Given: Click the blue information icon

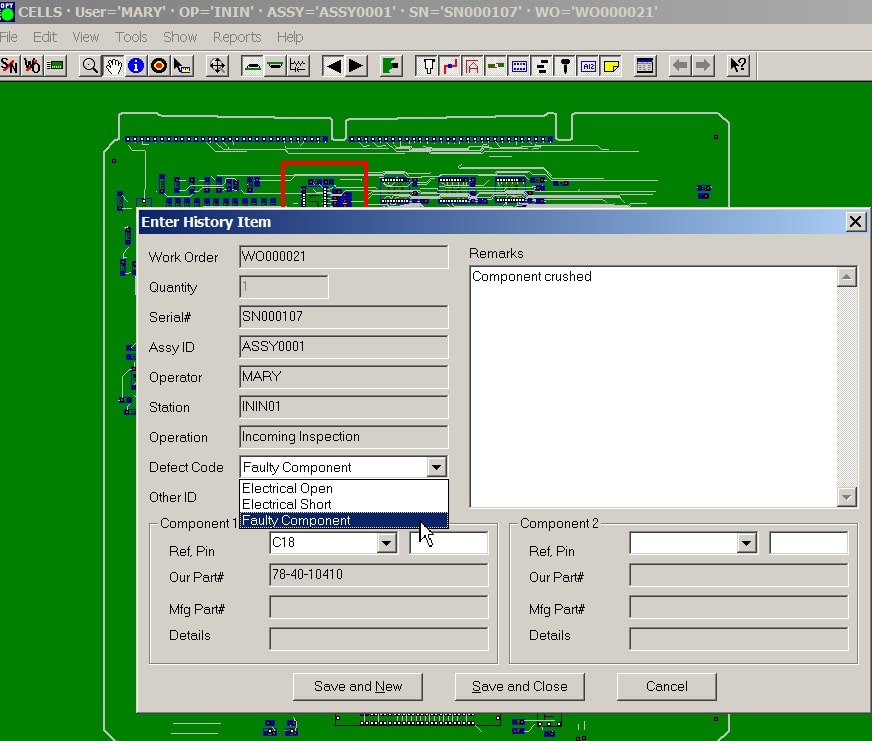Looking at the screenshot, I should coord(136,66).
